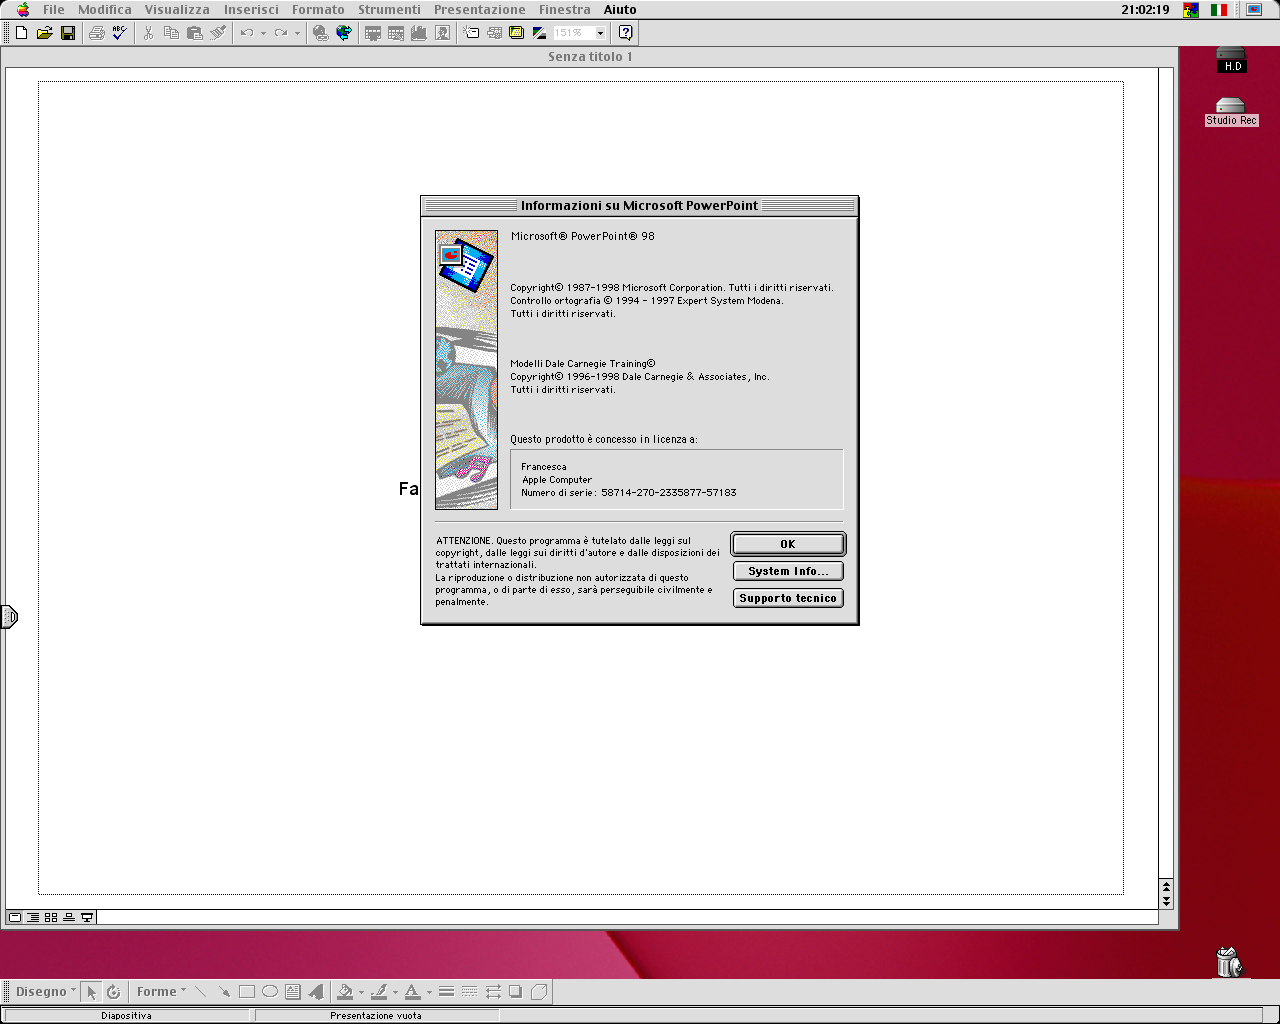Click the Supporto tecnico button
The width and height of the screenshot is (1280, 1024).
click(788, 598)
